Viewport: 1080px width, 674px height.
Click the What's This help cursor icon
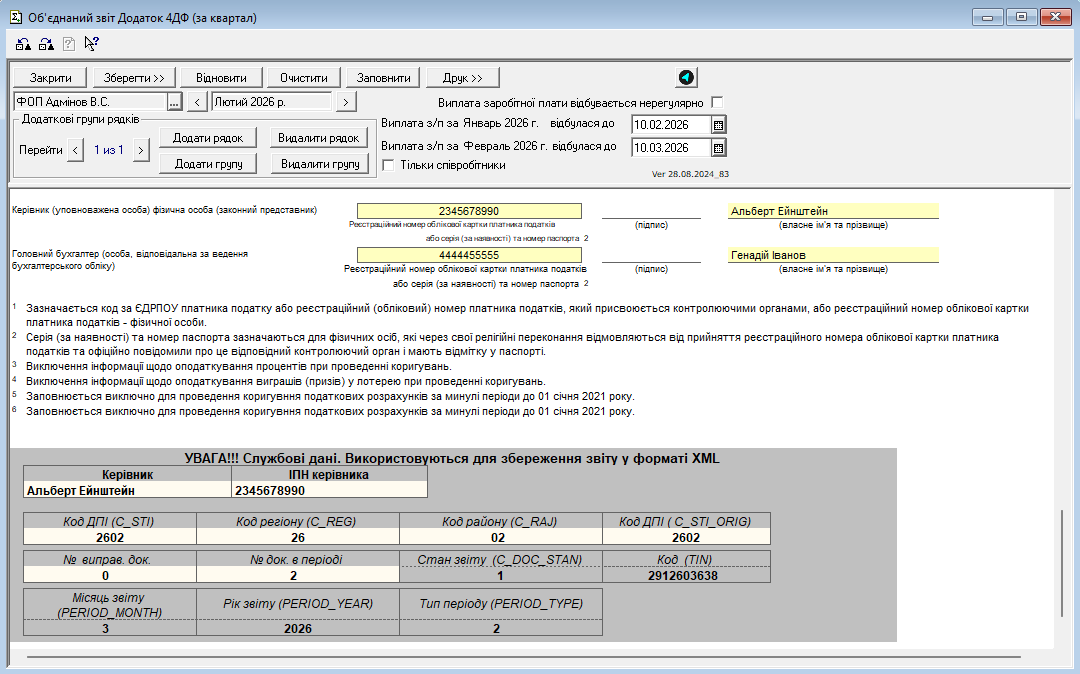click(91, 43)
